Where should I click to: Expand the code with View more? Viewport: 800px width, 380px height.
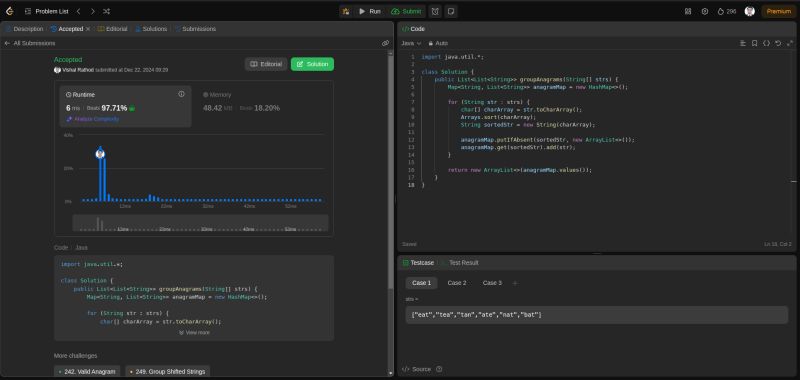click(x=194, y=333)
